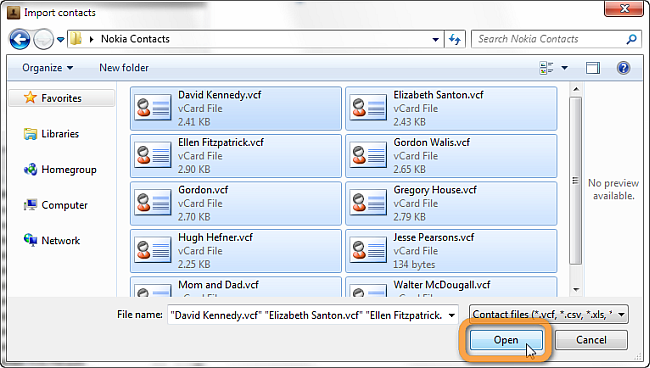Click the vertical scrollbar thumb in file list
650x368 pixels.
coord(576,181)
